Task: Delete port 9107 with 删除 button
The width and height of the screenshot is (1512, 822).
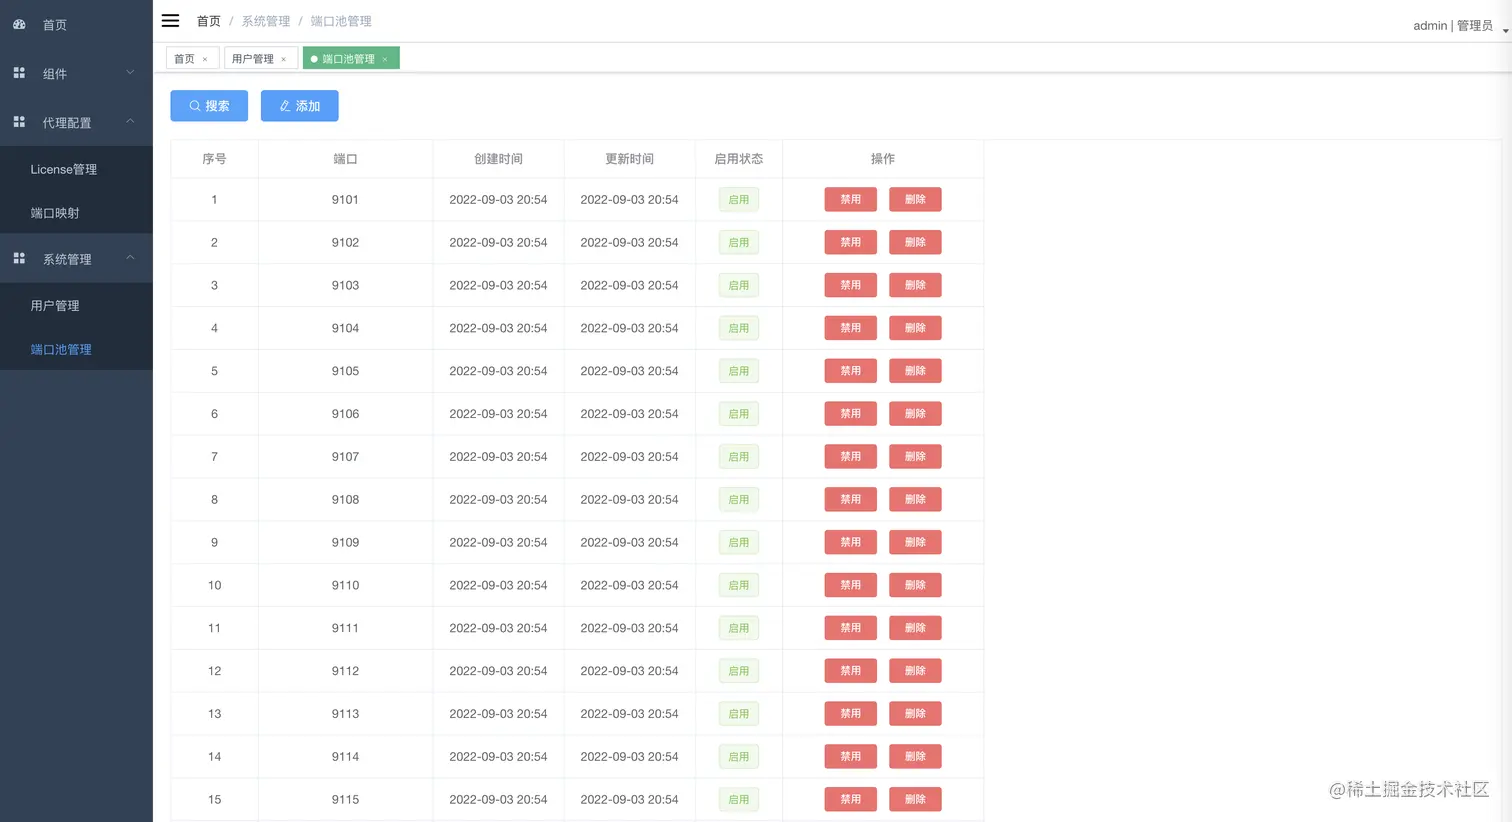Action: pyautogui.click(x=915, y=456)
